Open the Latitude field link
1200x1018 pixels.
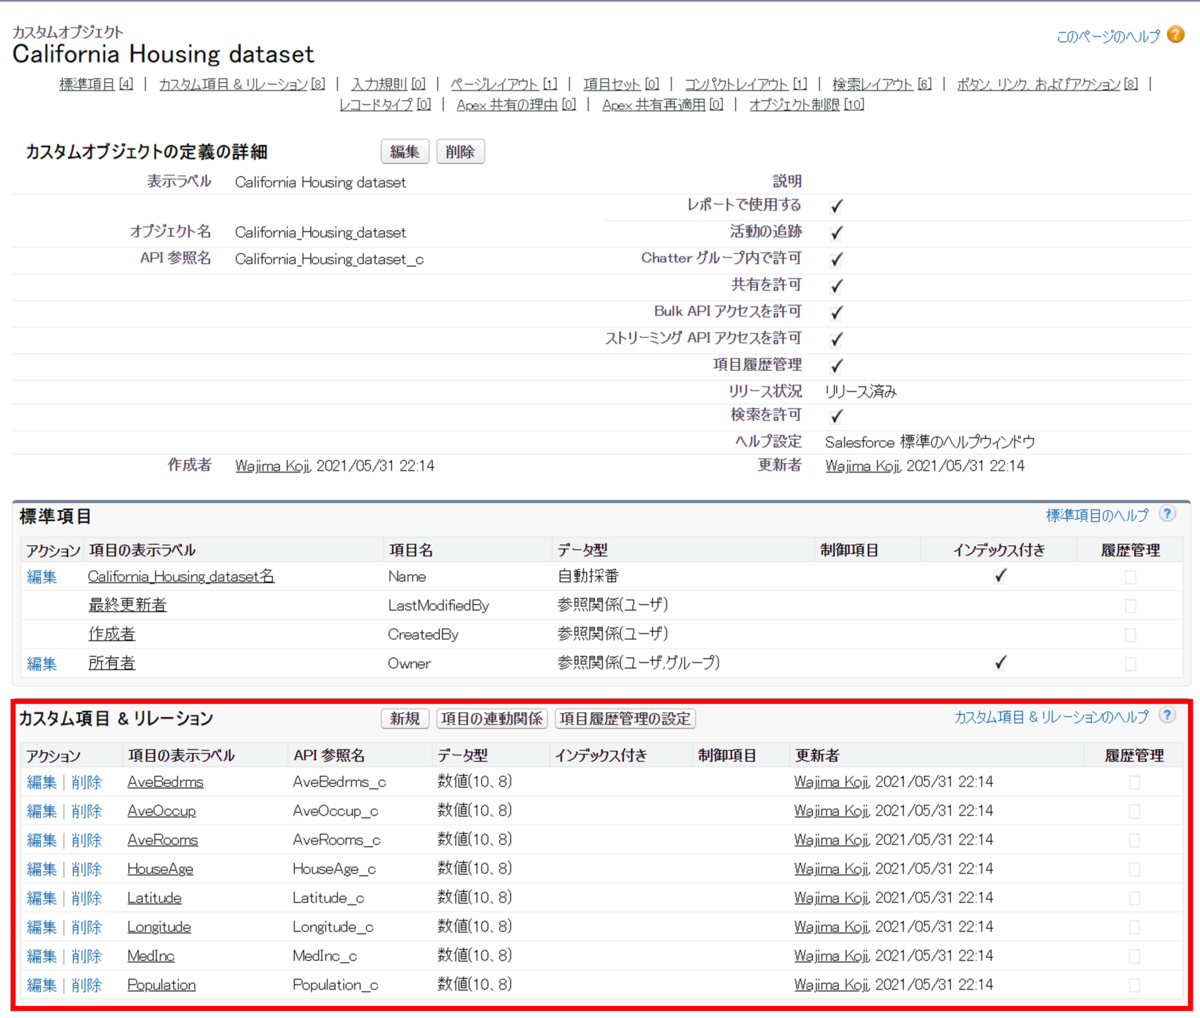tap(154, 898)
